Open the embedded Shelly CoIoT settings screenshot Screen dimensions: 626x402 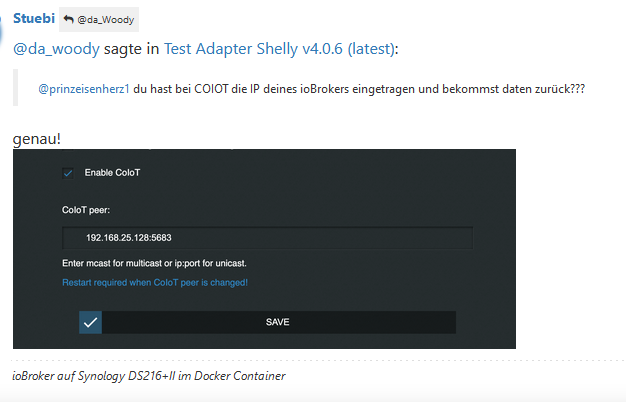264,249
